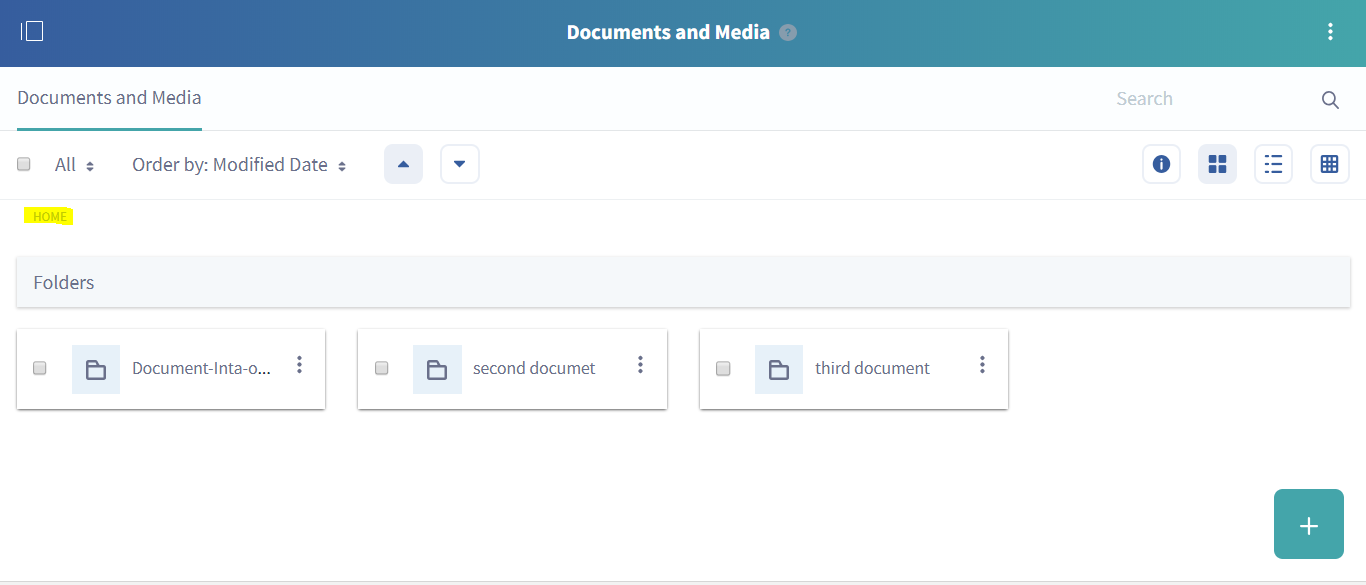Image resolution: width=1366 pixels, height=585 pixels.
Task: Open Order by: Modified Date dropdown
Action: click(x=239, y=166)
